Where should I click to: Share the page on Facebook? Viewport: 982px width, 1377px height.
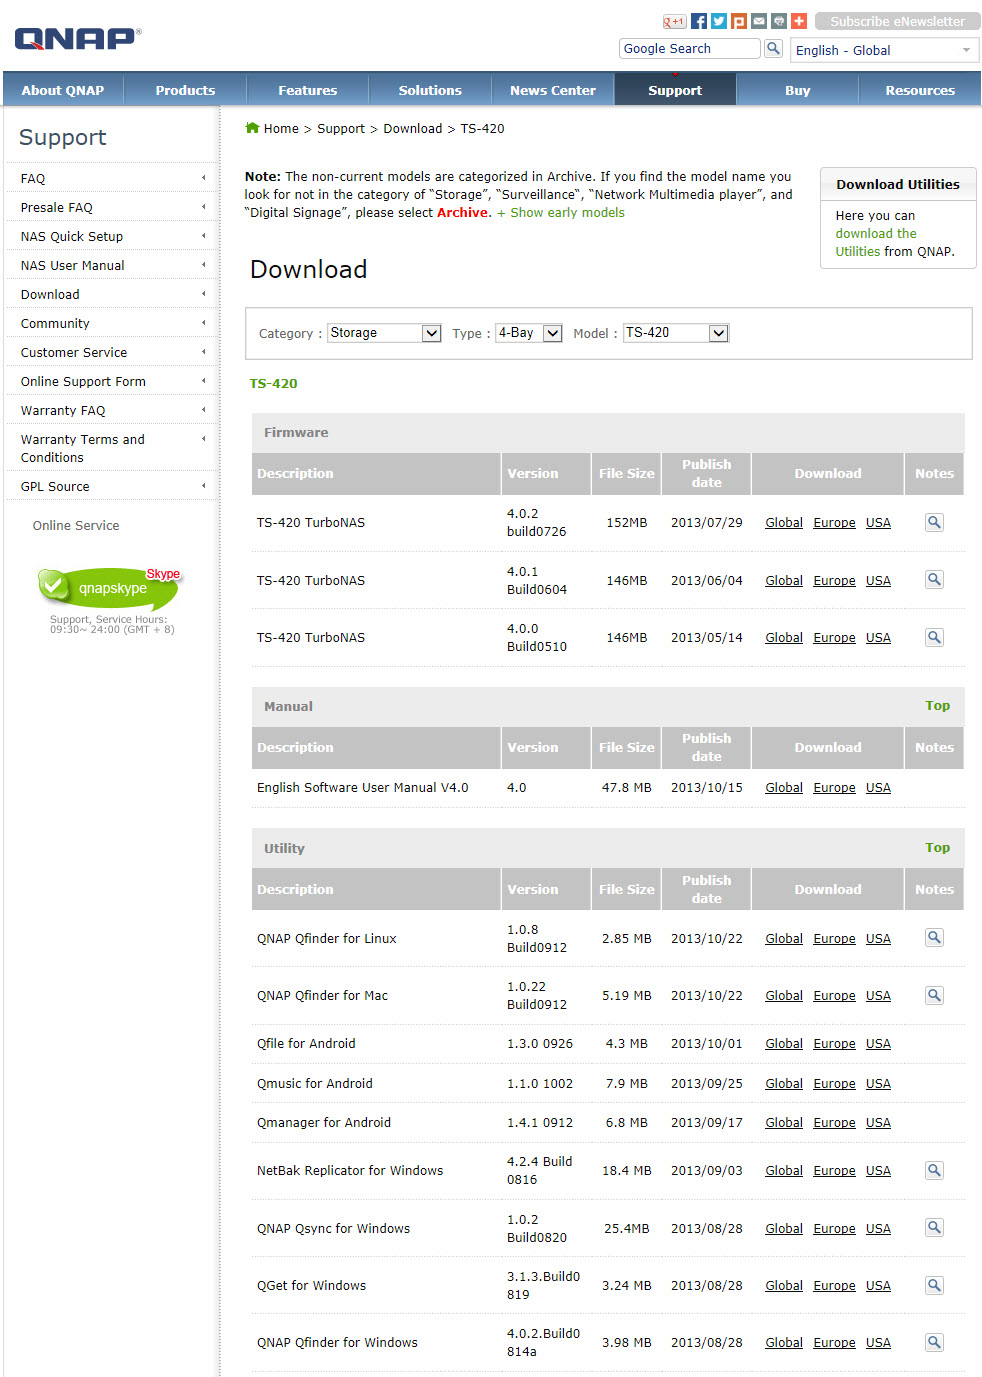pyautogui.click(x=699, y=21)
